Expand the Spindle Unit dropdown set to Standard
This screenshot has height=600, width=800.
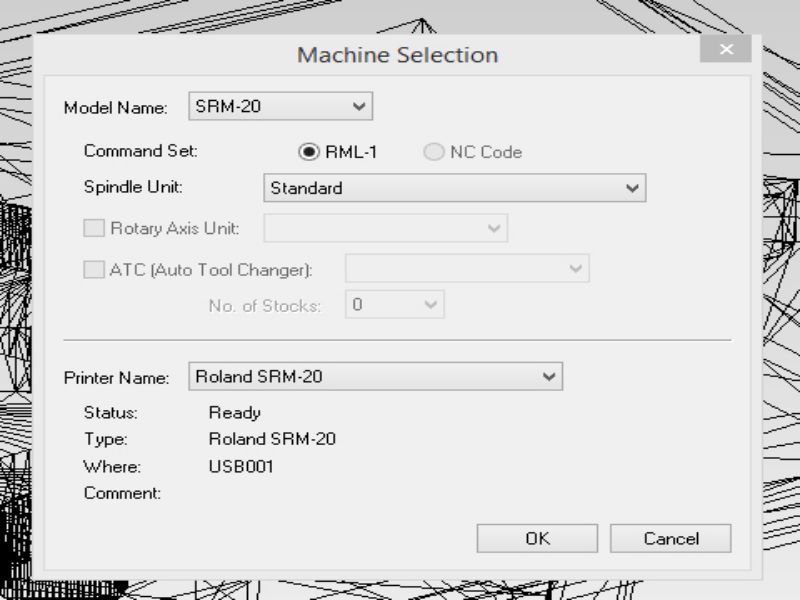click(455, 188)
